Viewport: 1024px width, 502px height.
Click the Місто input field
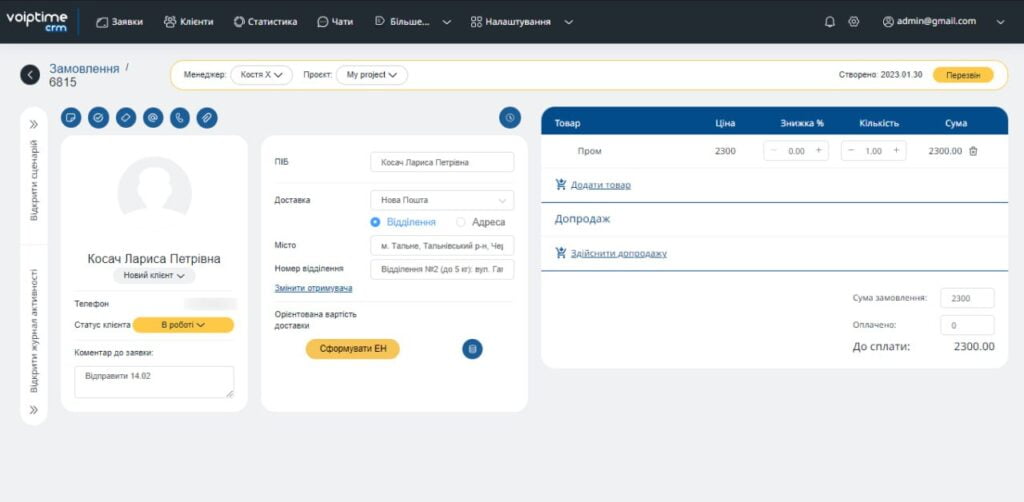[x=442, y=245]
